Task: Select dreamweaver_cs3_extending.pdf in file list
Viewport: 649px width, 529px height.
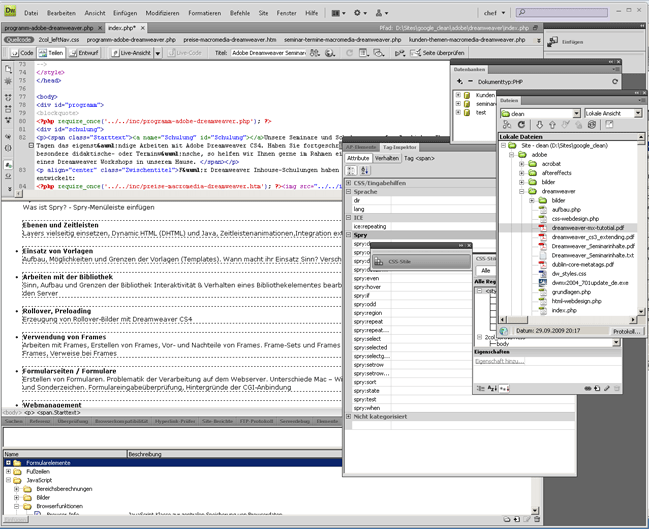Action: (x=592, y=237)
